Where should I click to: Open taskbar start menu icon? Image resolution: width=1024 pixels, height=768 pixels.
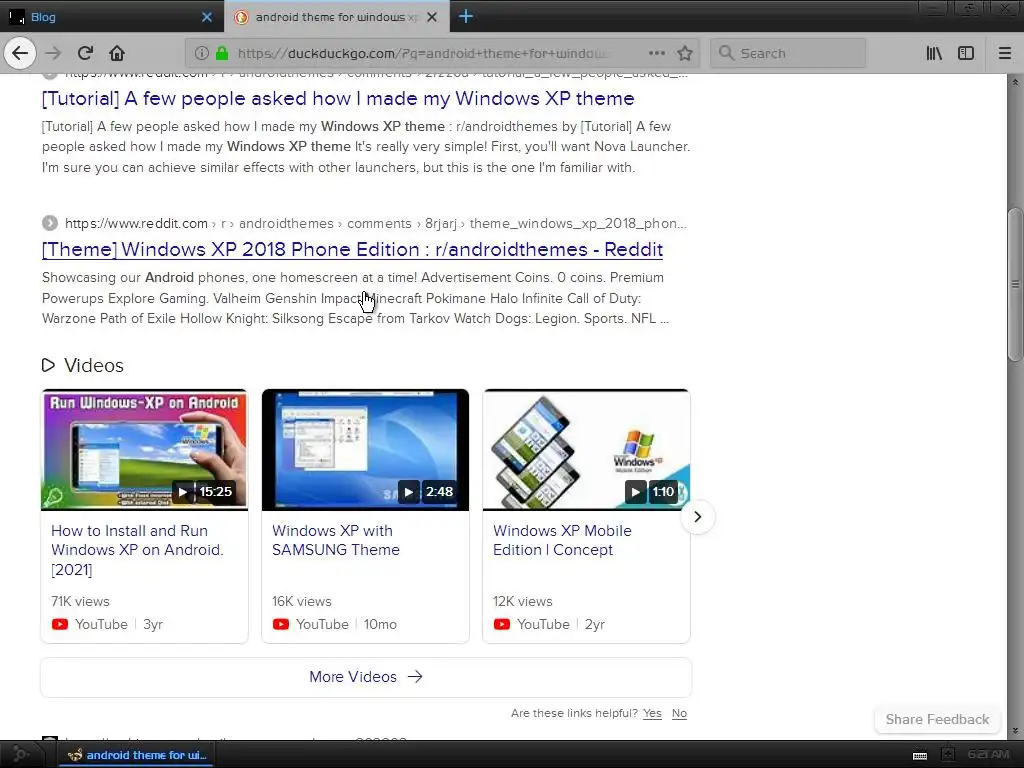(20, 755)
